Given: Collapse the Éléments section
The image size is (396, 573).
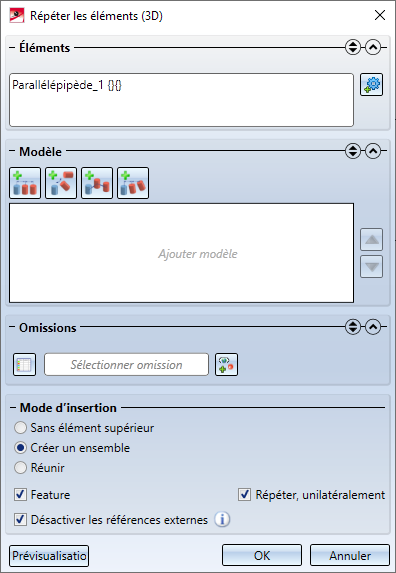Looking at the screenshot, I should (373, 48).
